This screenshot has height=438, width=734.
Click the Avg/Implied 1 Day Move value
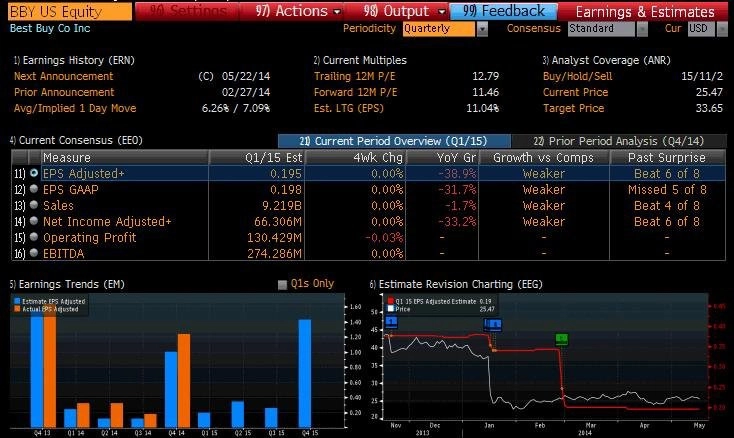(x=236, y=108)
